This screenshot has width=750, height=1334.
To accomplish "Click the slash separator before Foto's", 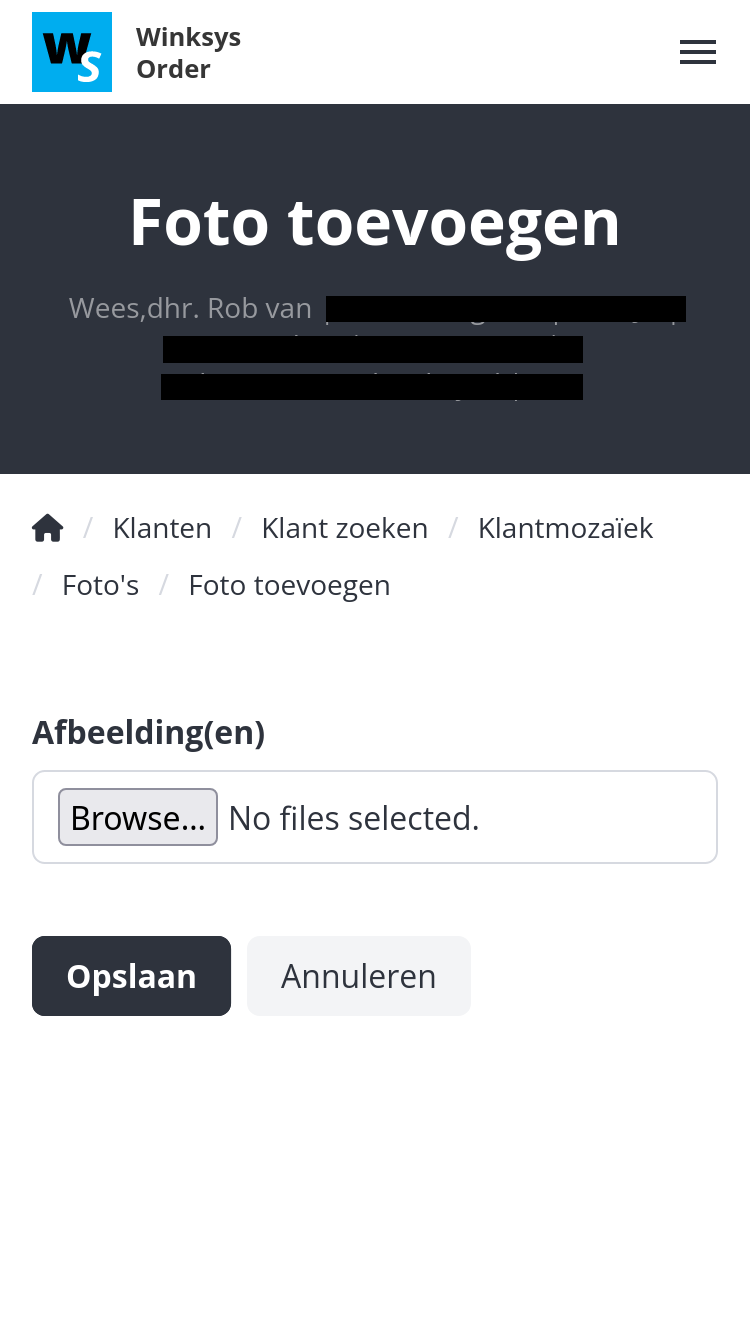I will coord(37,585).
